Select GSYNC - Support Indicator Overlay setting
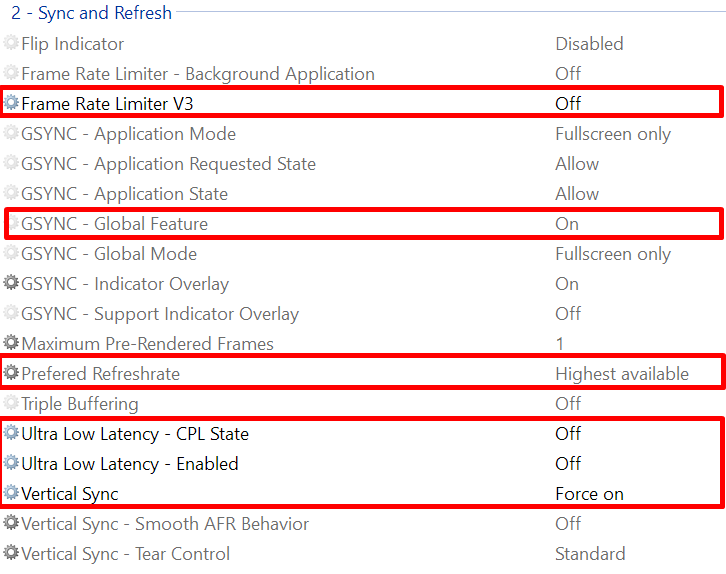The image size is (726, 574). pos(160,314)
